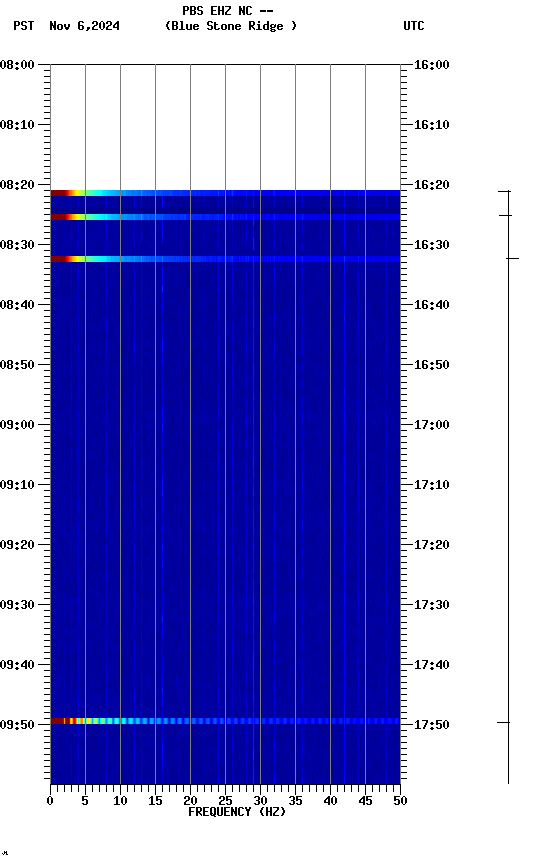
Task: Click the spectrogram event band near 08:25
Action: (x=225, y=217)
